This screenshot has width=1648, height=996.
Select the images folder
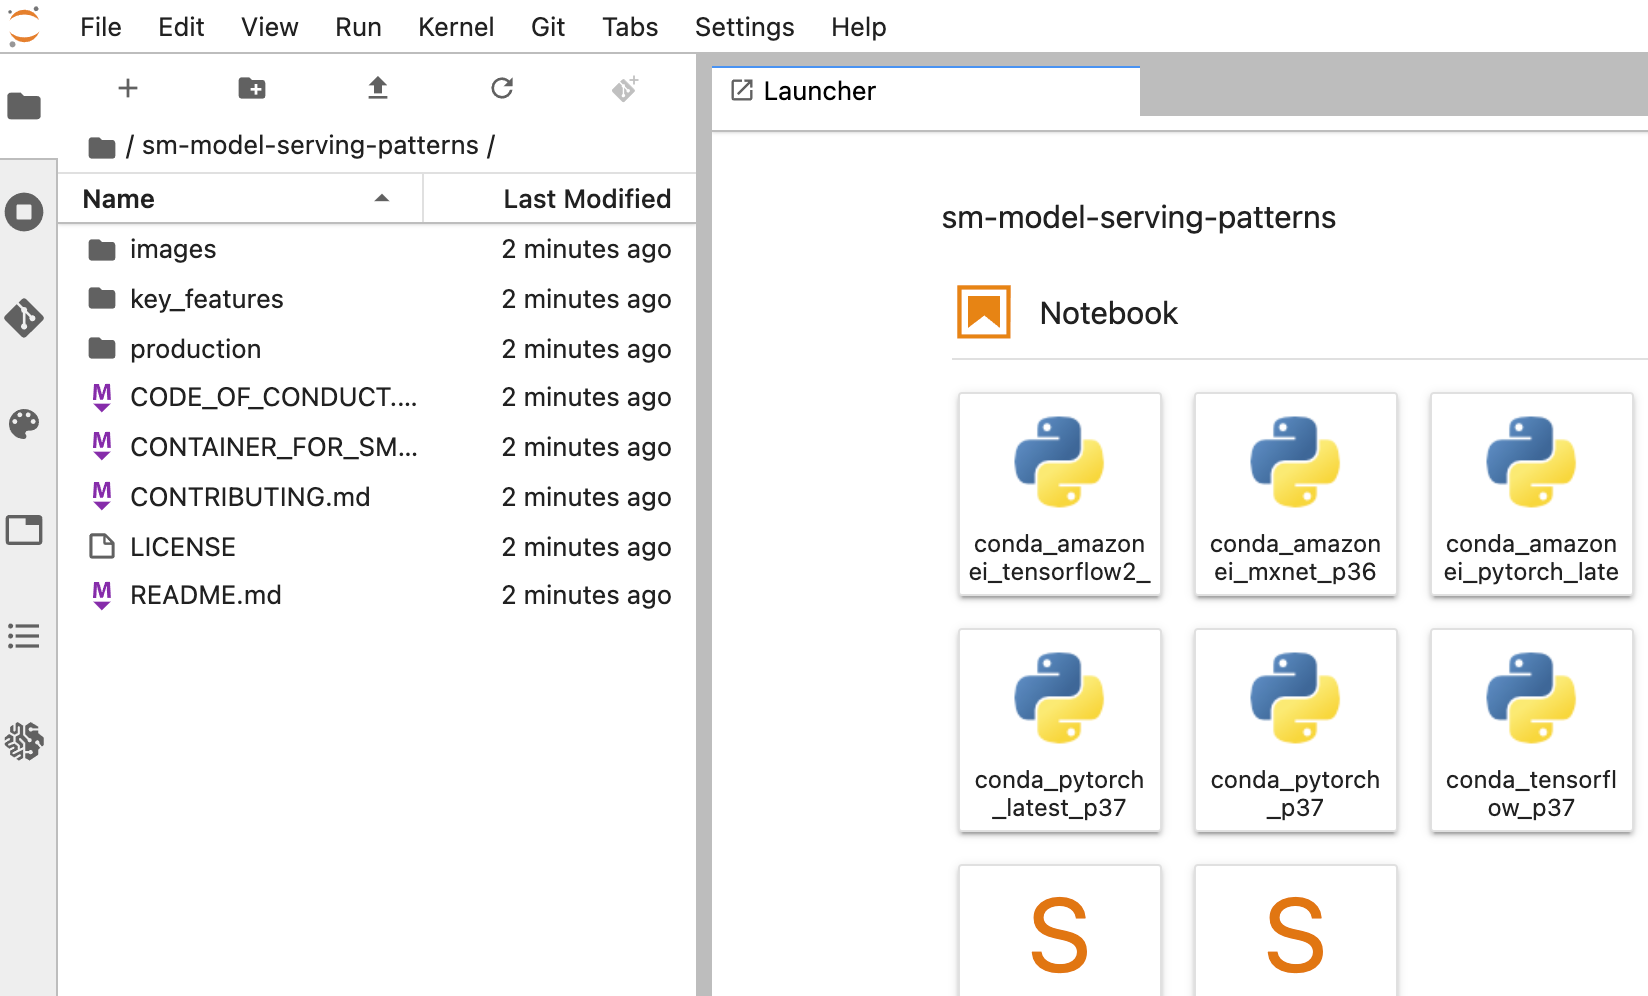coord(377,249)
